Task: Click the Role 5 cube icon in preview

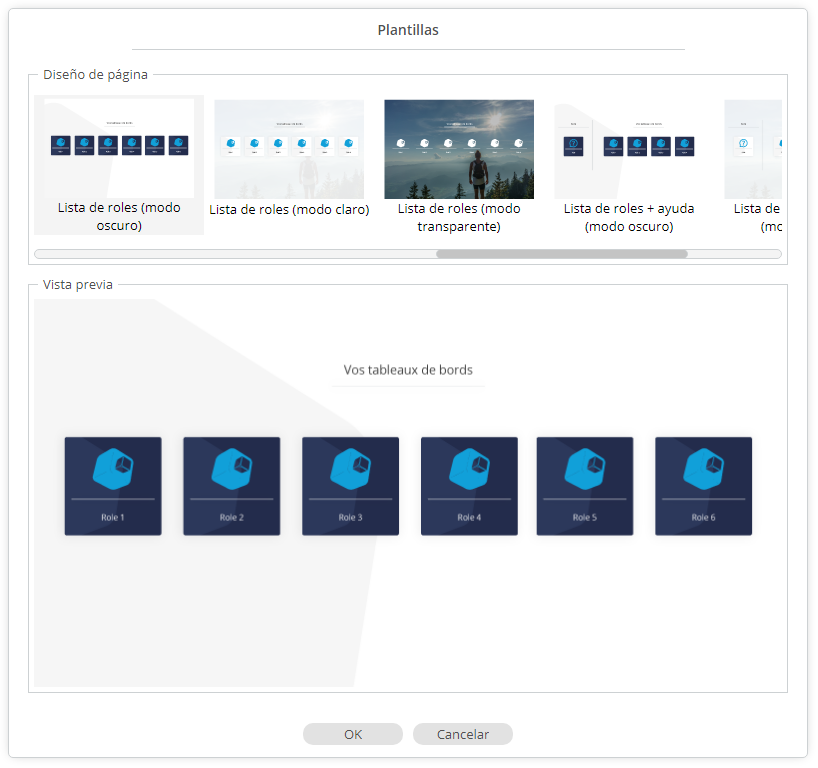Action: point(585,468)
